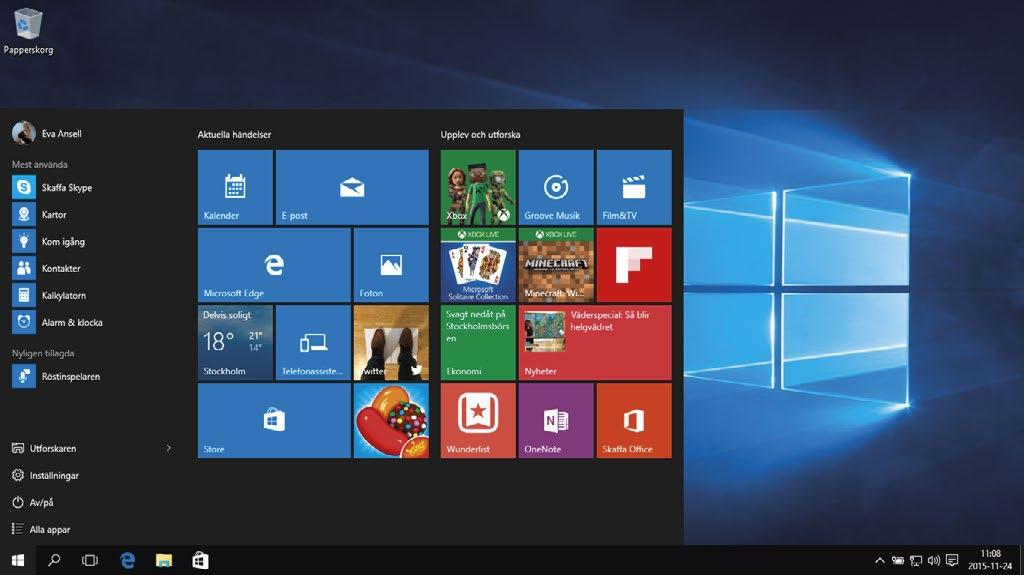
Task: Launch the Microsoft Edge tile
Action: click(x=274, y=265)
